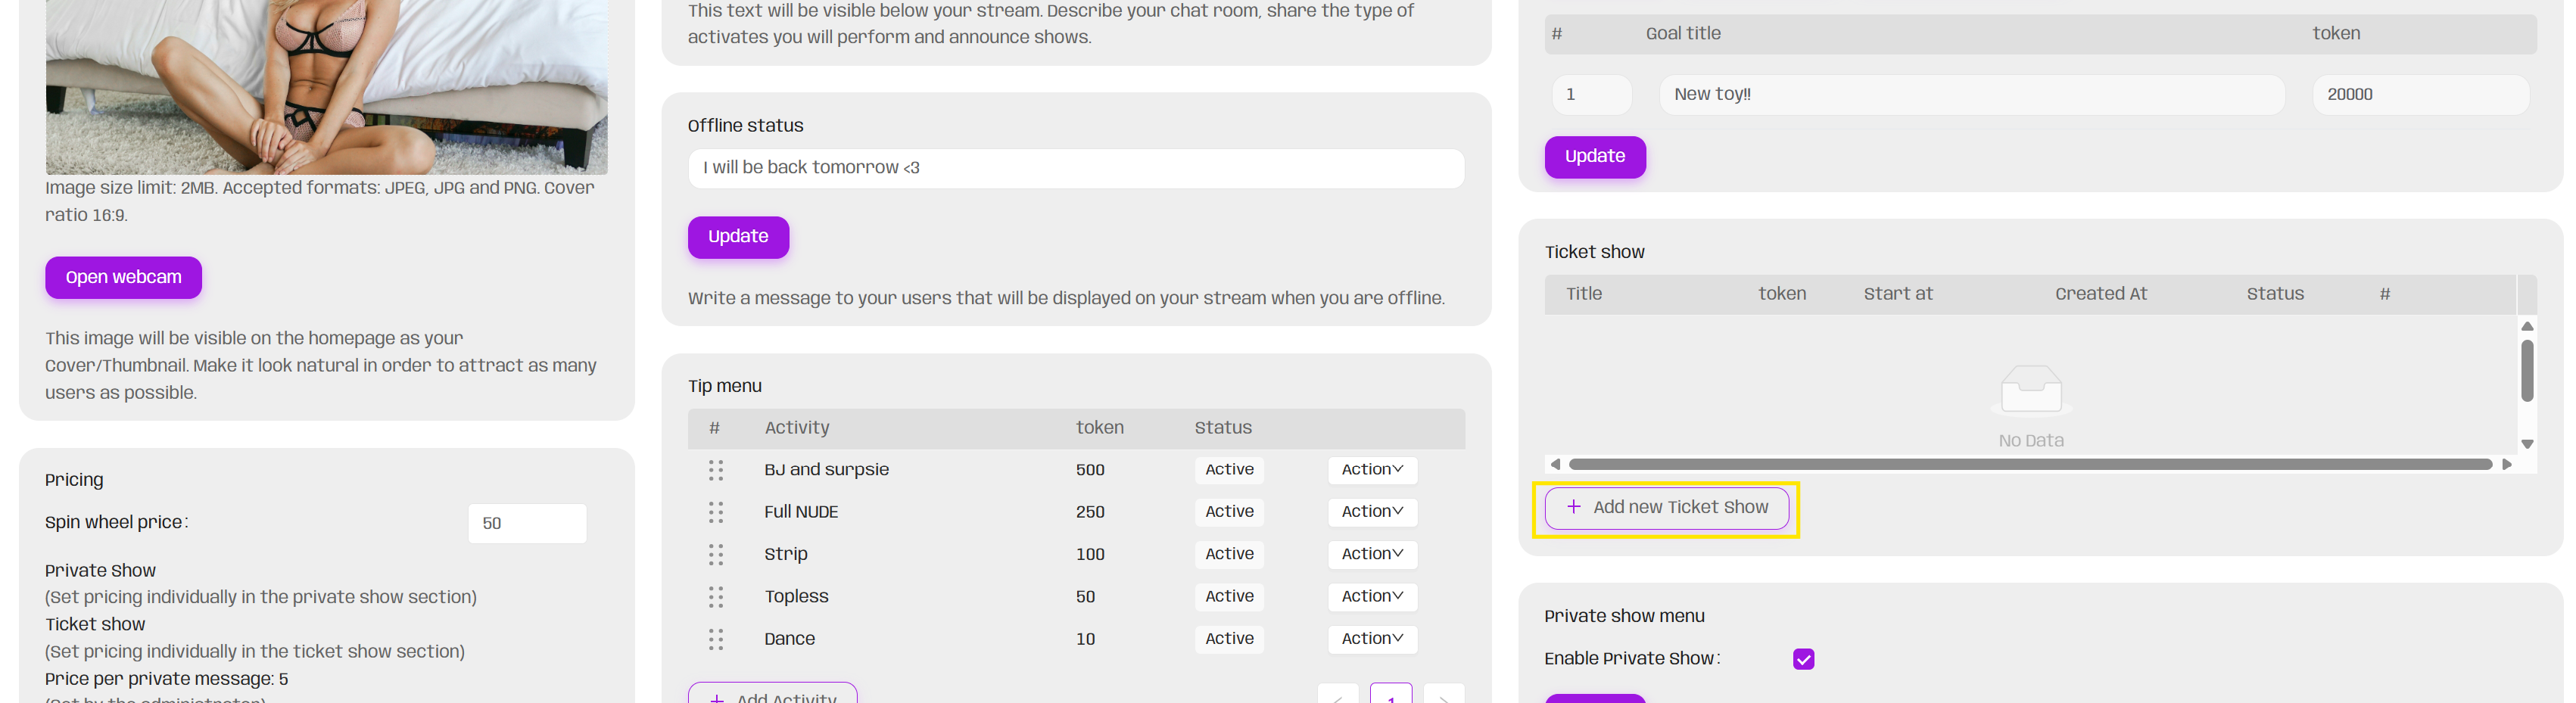Click the Ticket show horizontal scrollbar track
The height and width of the screenshot is (703, 2576).
click(x=2030, y=464)
